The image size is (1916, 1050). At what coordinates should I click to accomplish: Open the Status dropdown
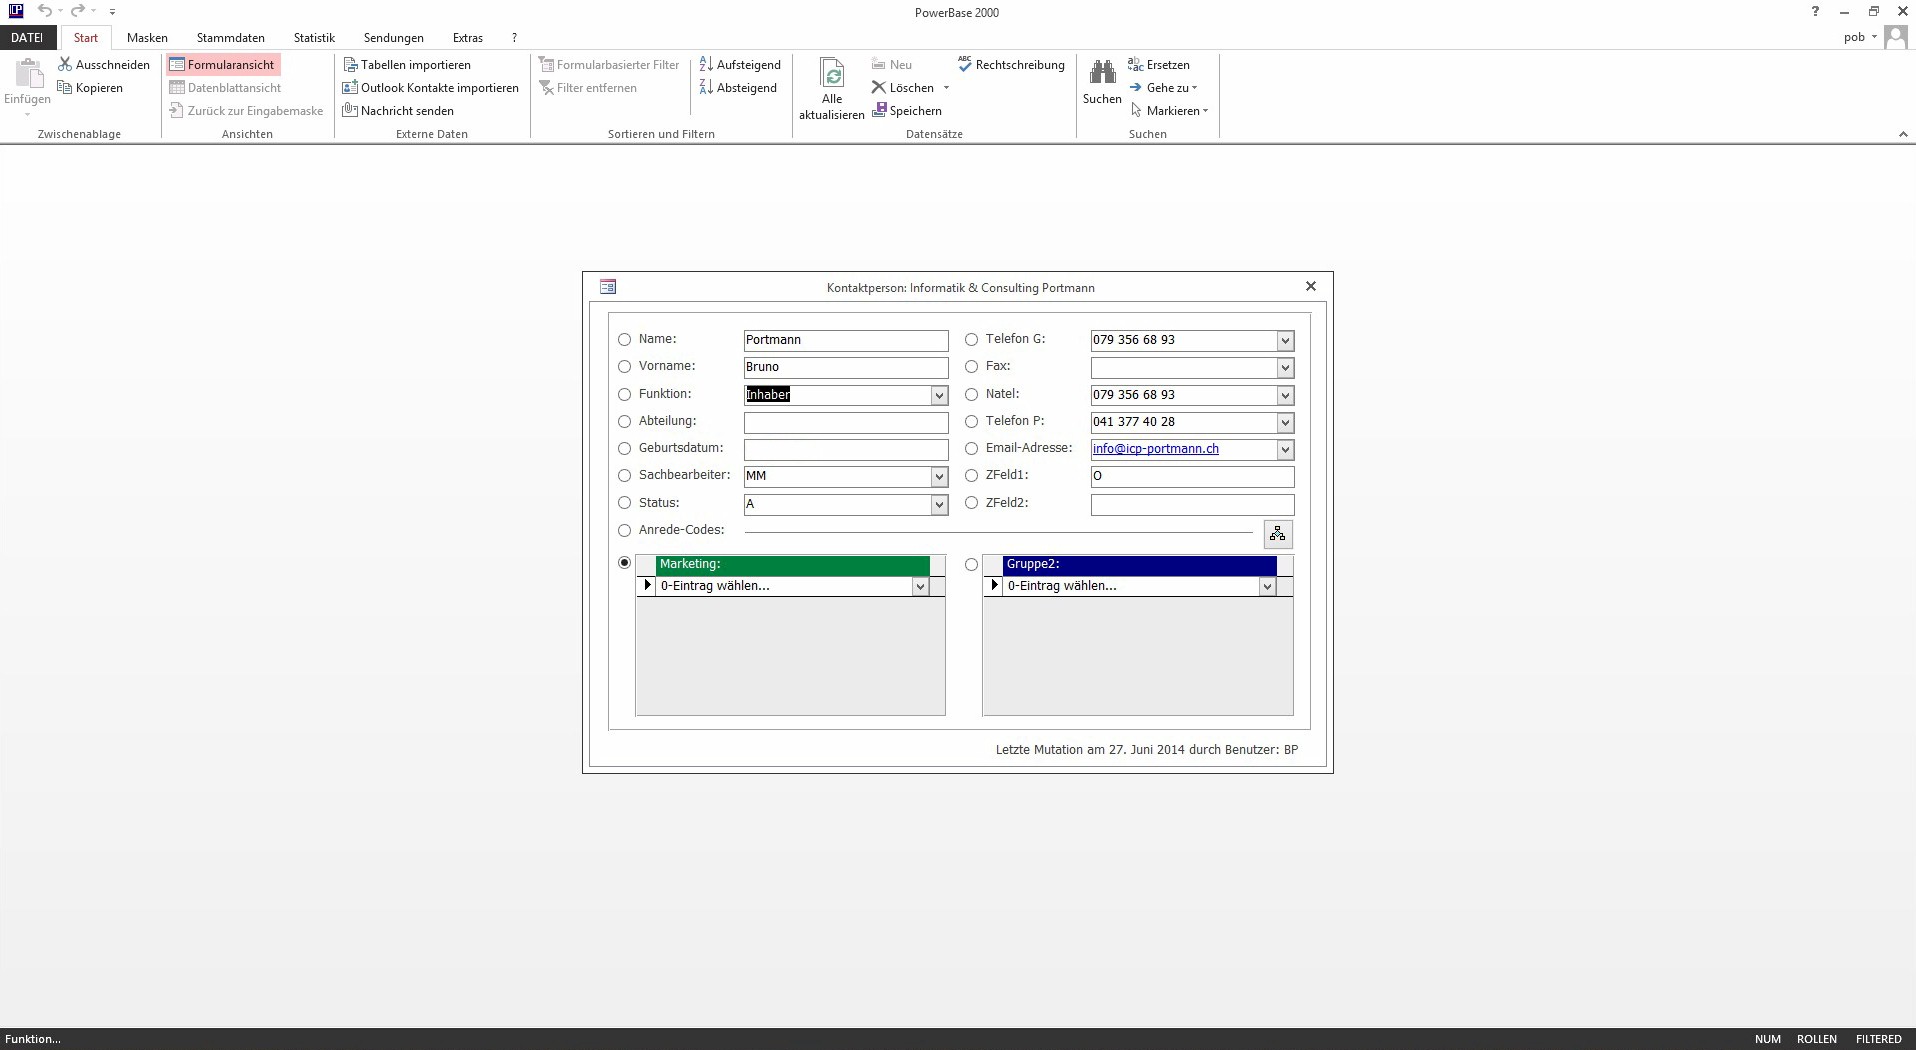(939, 505)
